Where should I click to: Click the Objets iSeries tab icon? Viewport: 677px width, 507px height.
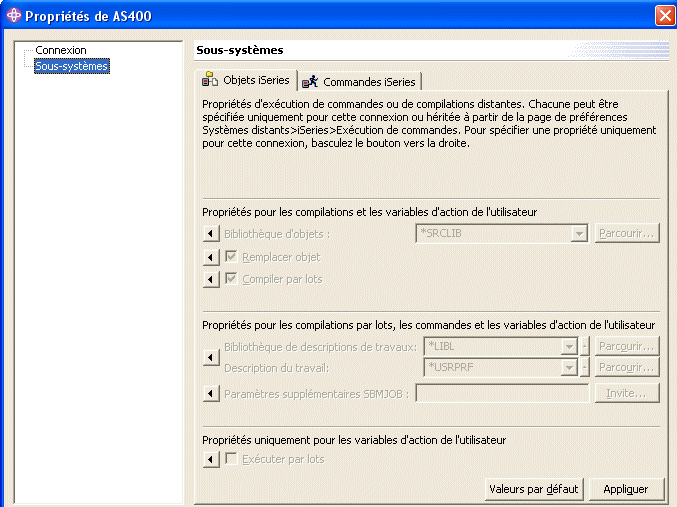click(x=210, y=79)
